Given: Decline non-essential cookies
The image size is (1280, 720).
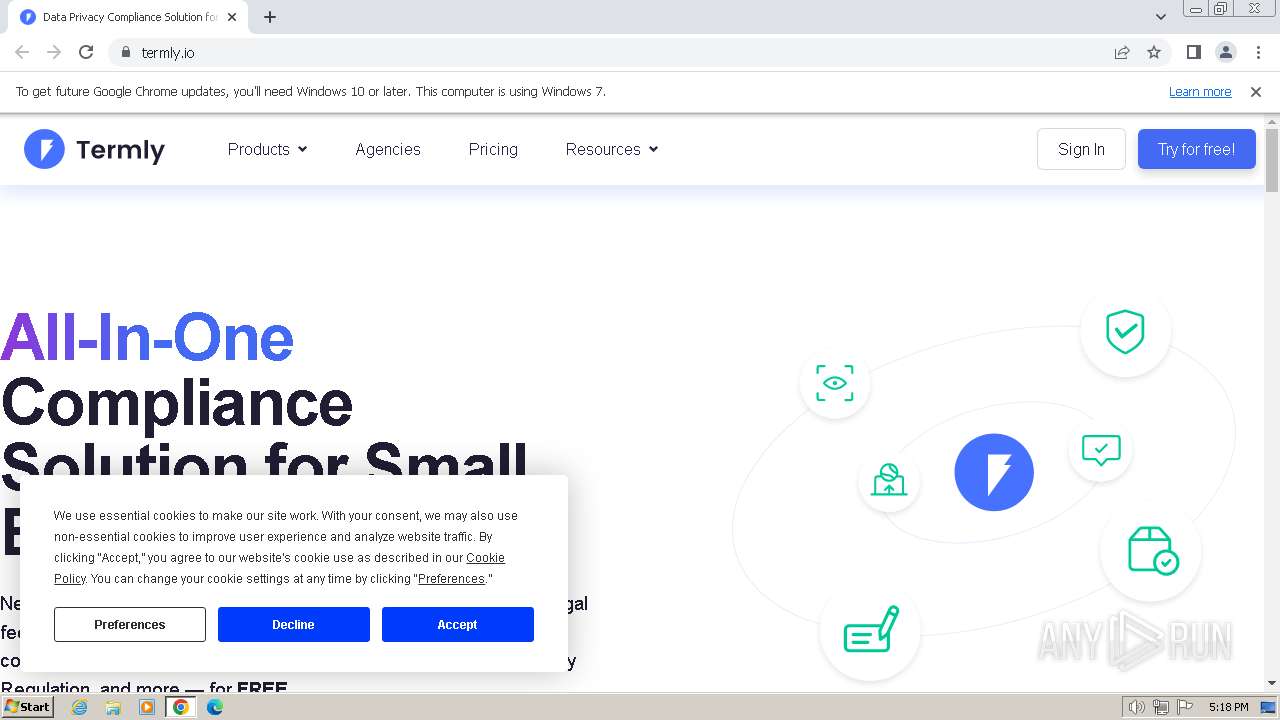Looking at the screenshot, I should pos(294,624).
